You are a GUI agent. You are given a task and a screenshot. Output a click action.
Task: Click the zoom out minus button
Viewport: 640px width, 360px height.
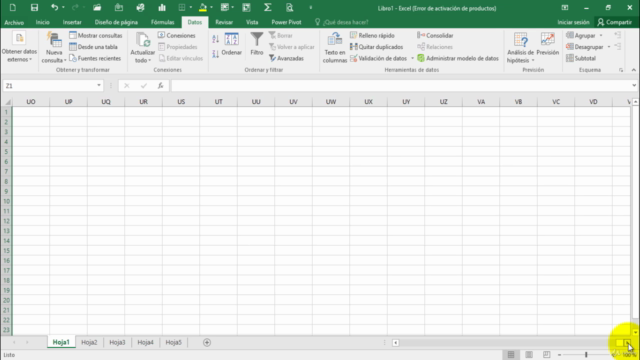(560, 355)
